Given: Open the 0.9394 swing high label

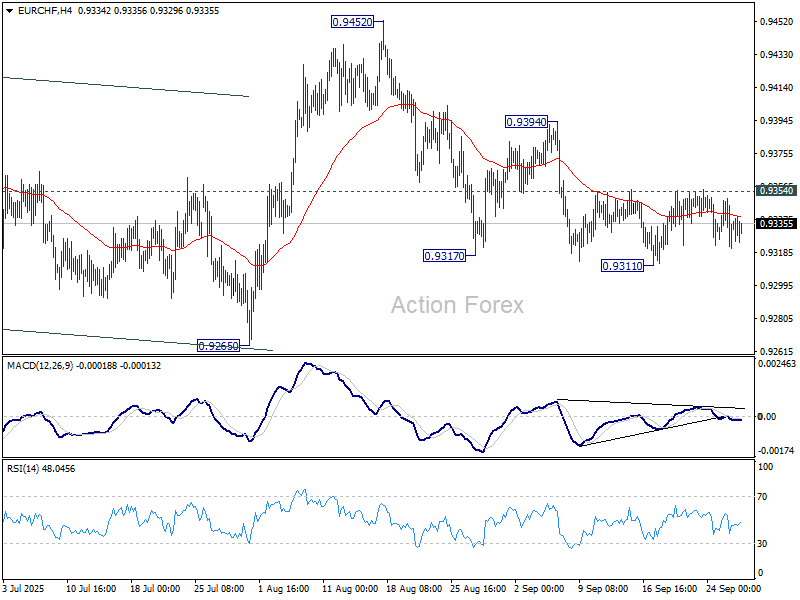Looking at the screenshot, I should point(528,122).
